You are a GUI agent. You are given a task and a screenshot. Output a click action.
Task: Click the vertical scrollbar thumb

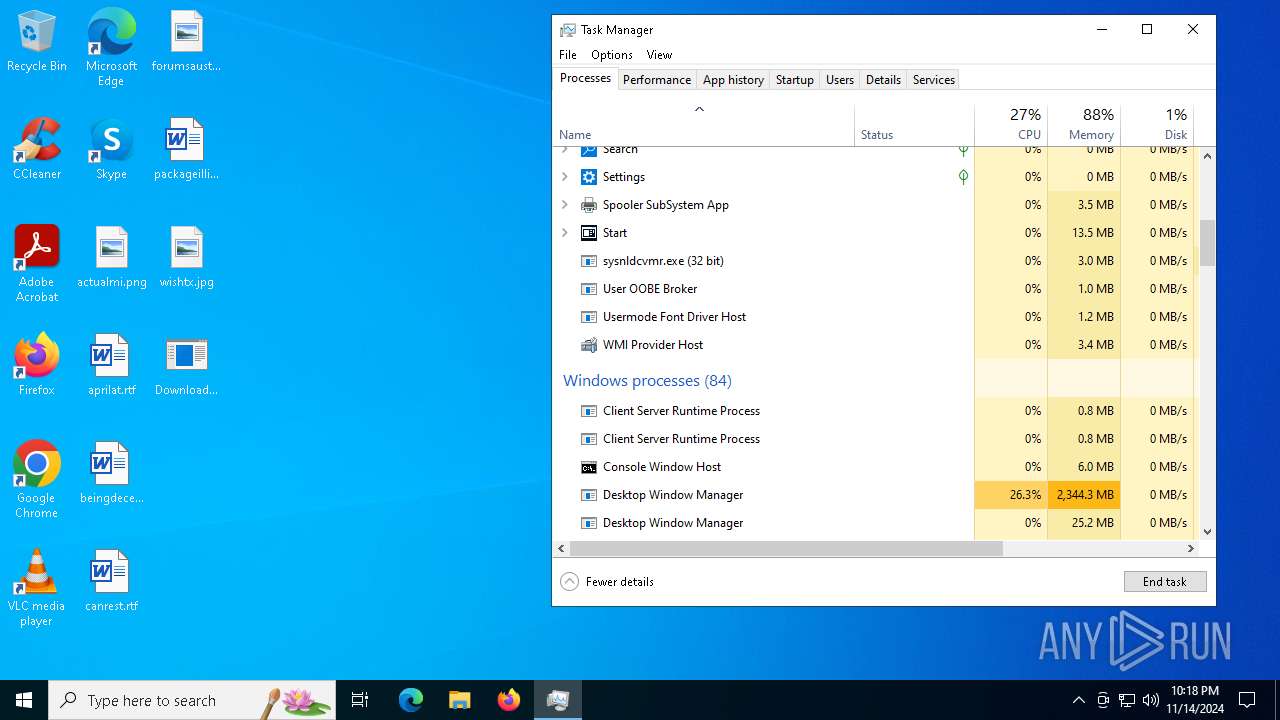point(1207,243)
